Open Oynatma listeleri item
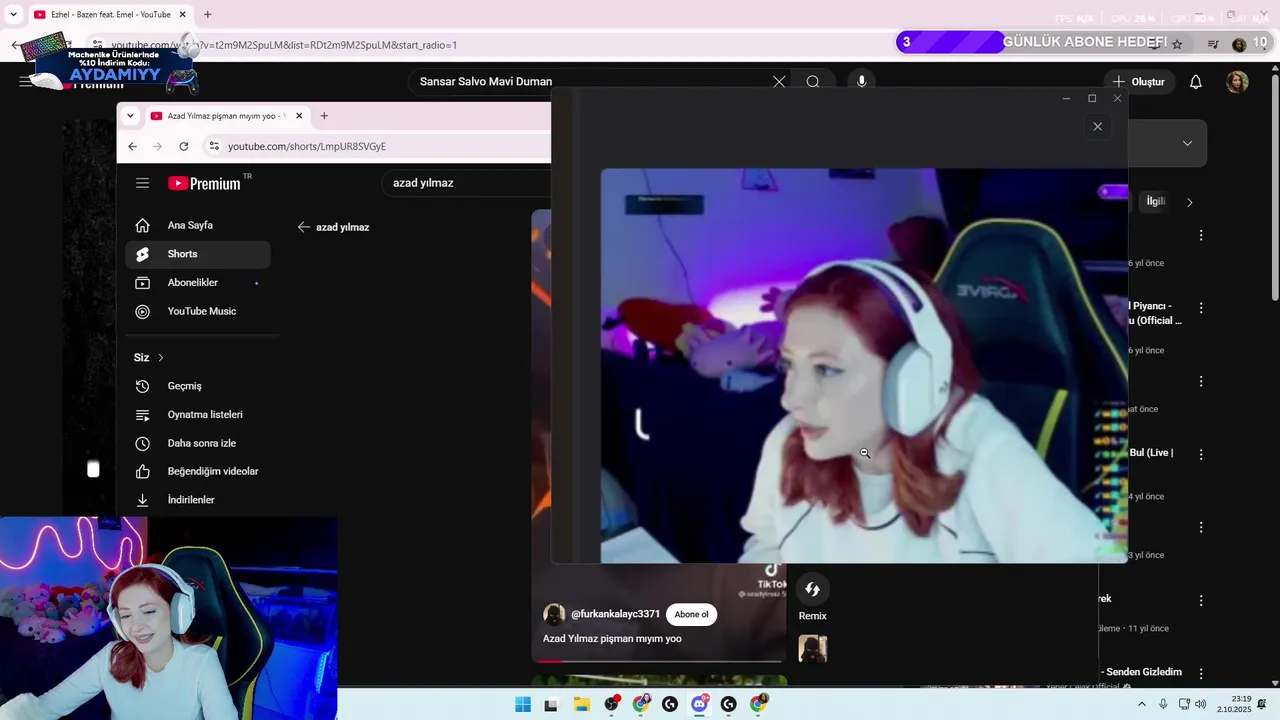Viewport: 1280px width, 720px height. pos(198,414)
